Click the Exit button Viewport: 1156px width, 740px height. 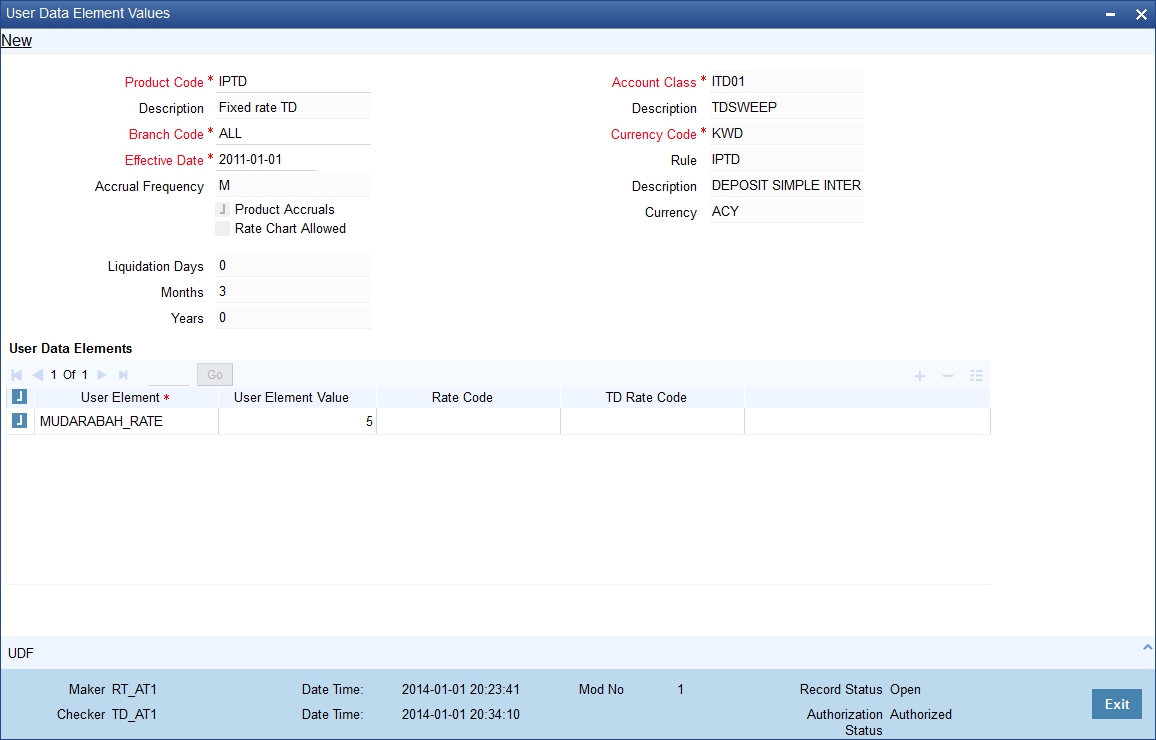pyautogui.click(x=1116, y=704)
